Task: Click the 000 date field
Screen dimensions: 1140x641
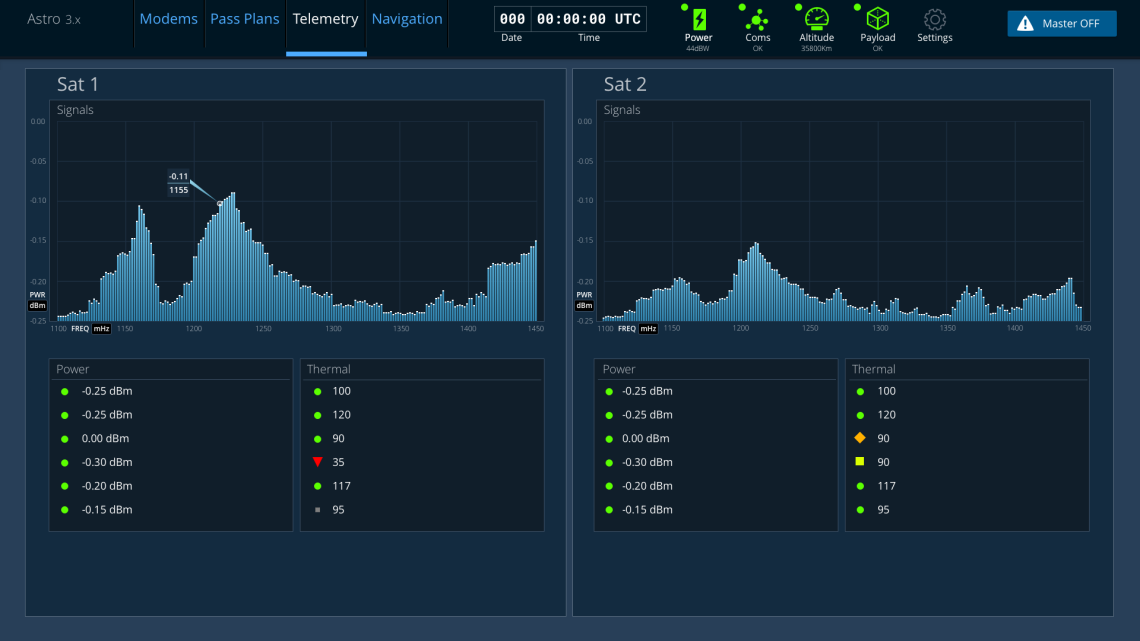Action: 512,19
